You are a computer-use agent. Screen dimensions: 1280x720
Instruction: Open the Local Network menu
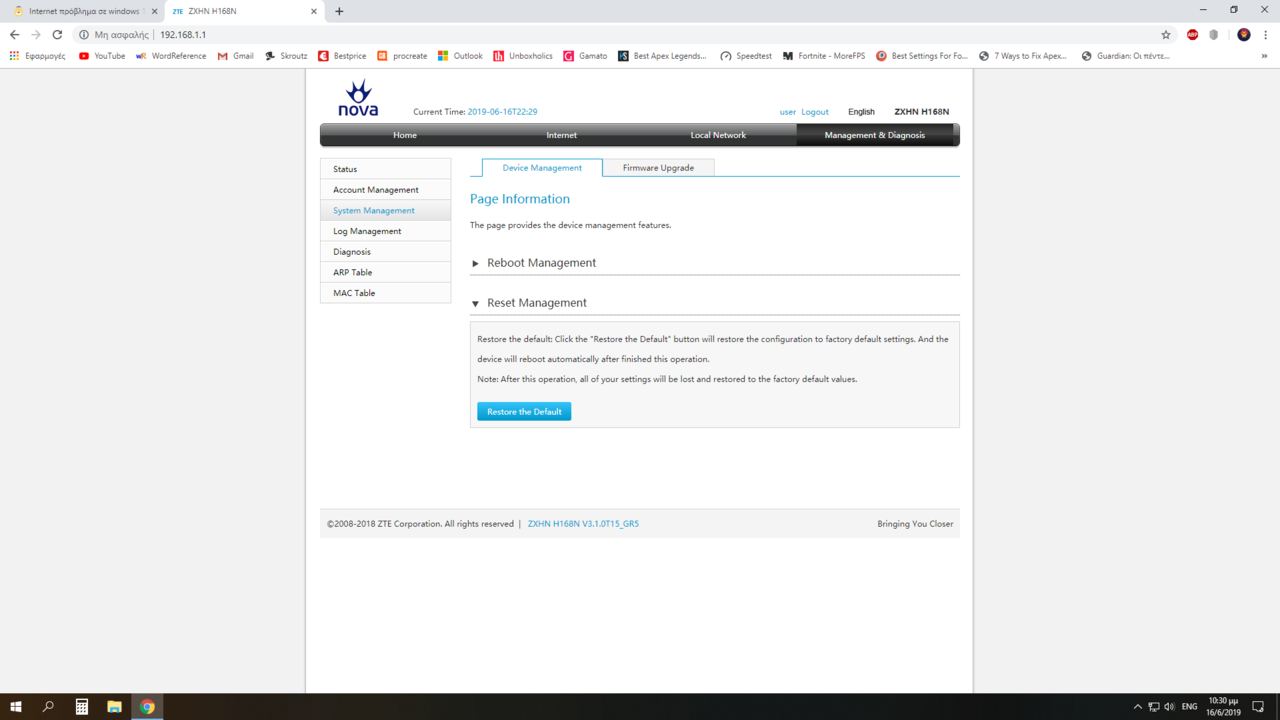[718, 135]
